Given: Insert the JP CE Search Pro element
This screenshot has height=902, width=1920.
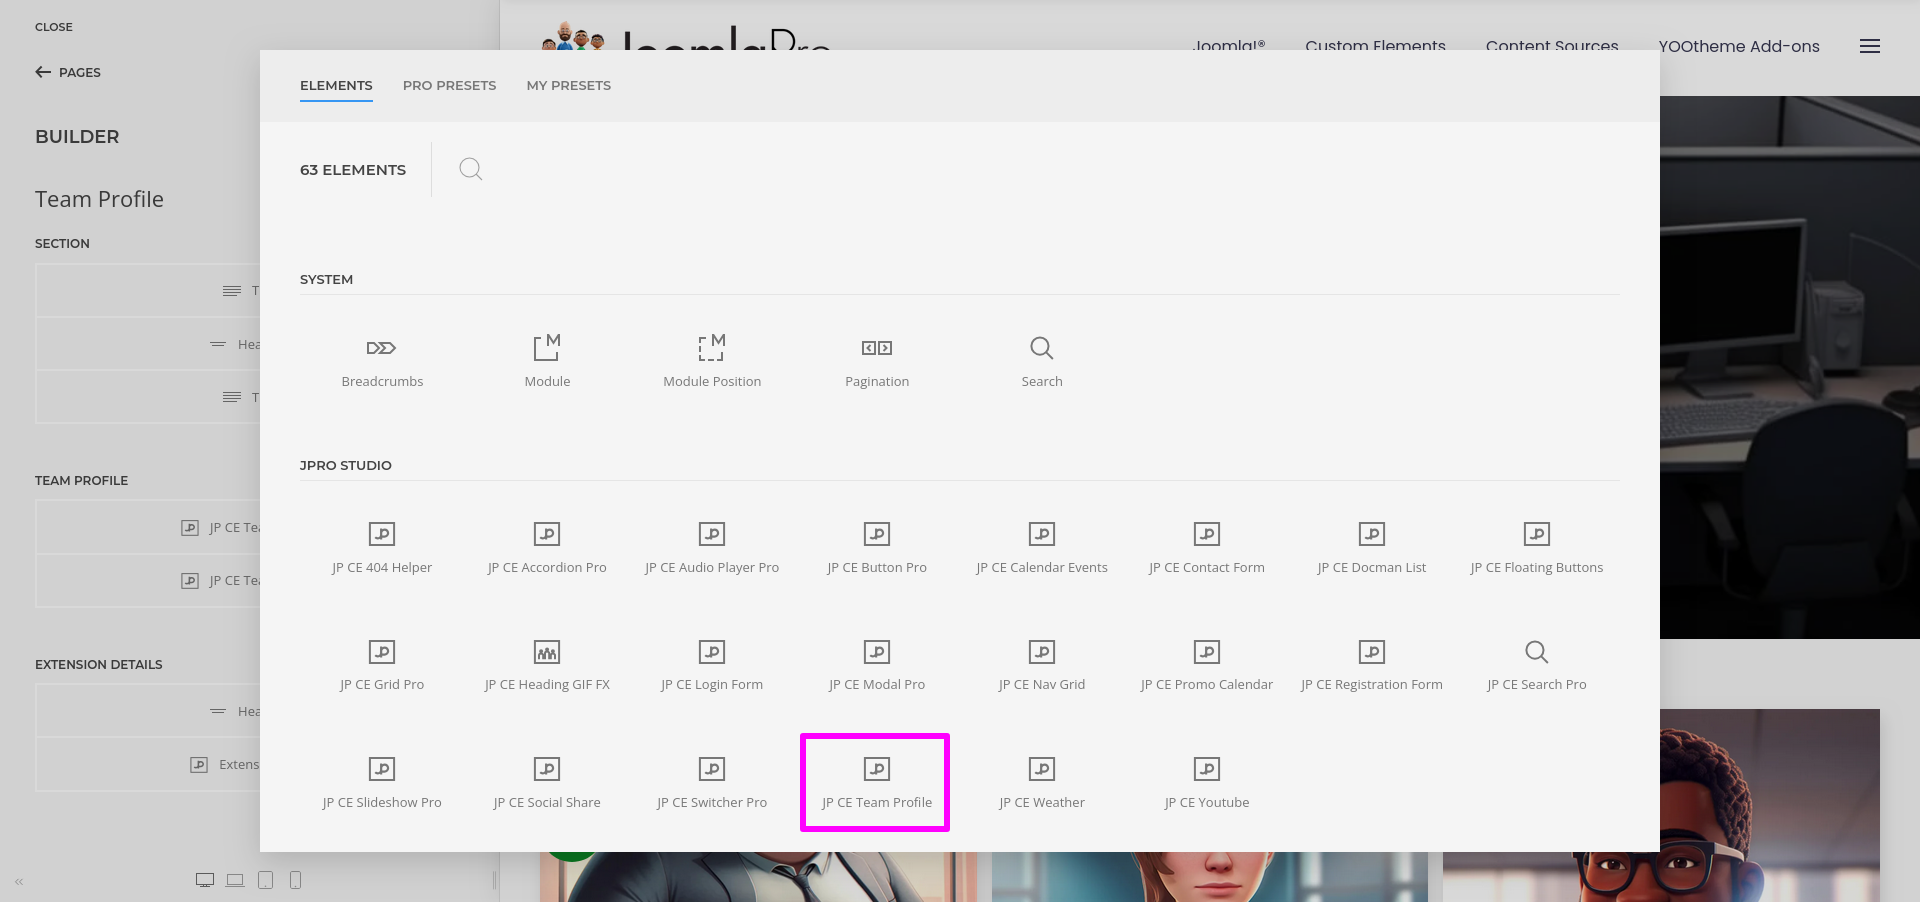Looking at the screenshot, I should click(1536, 666).
